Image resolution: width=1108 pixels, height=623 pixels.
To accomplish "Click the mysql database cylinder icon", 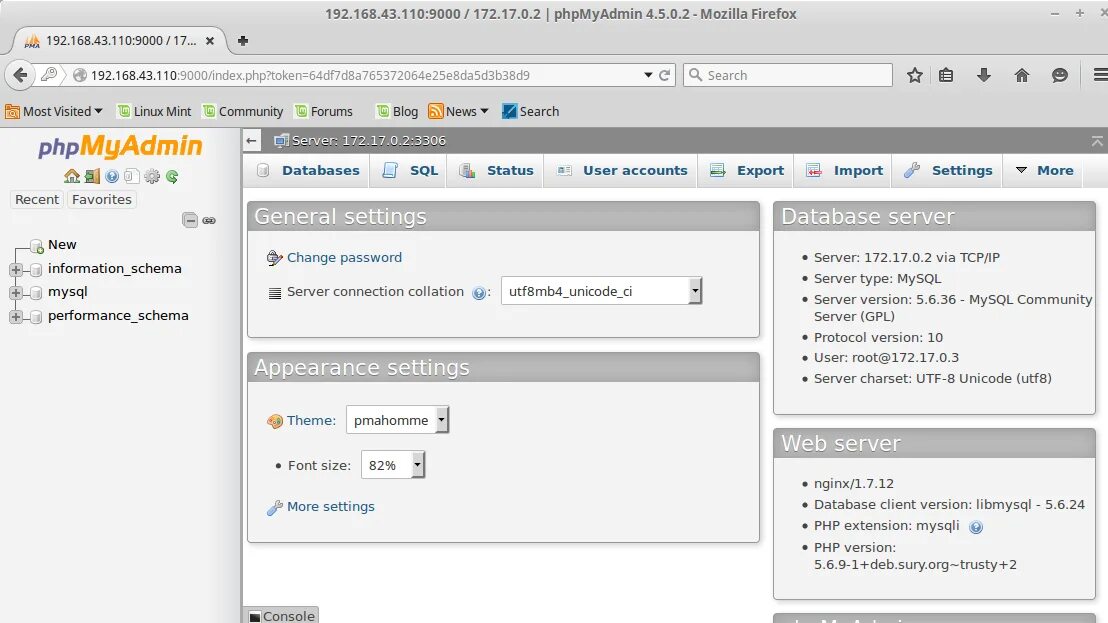I will click(36, 293).
